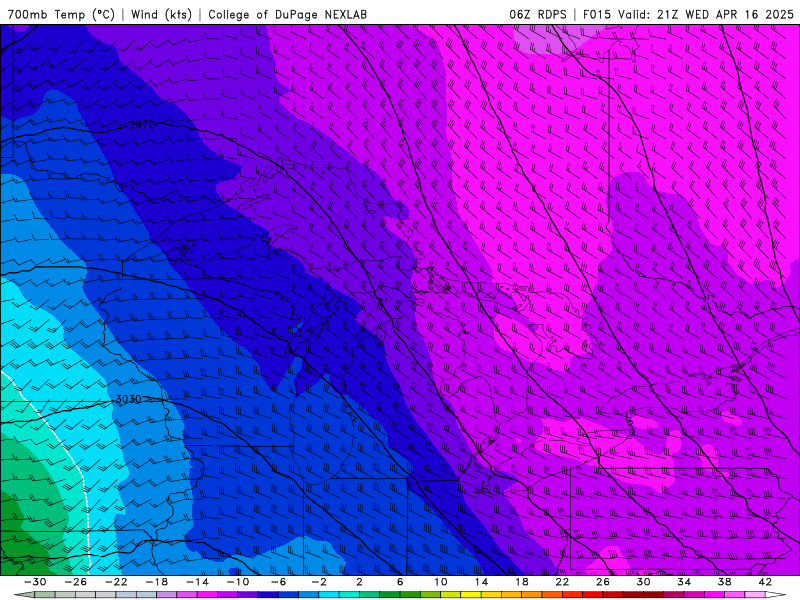Click the 6 tick label on colorbar
This screenshot has height=600, width=800.
click(x=400, y=582)
